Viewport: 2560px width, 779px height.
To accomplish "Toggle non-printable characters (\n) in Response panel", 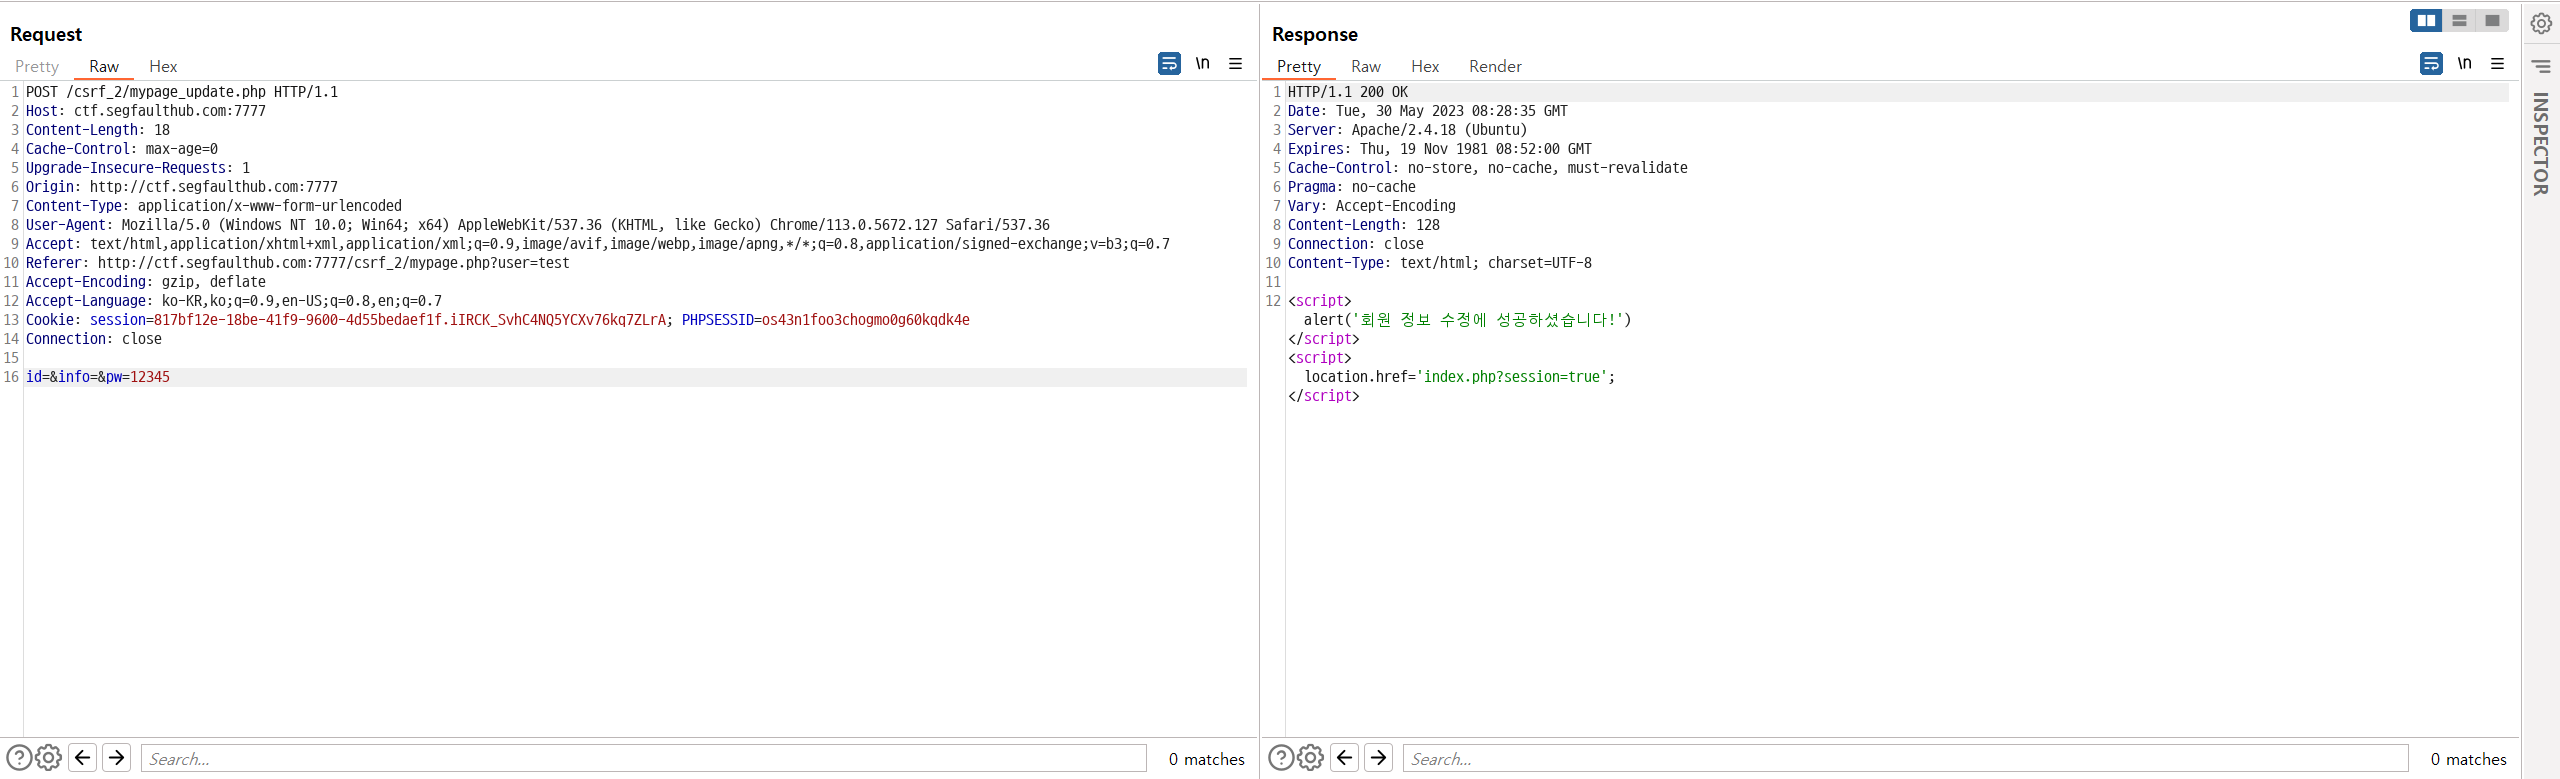I will (2464, 64).
